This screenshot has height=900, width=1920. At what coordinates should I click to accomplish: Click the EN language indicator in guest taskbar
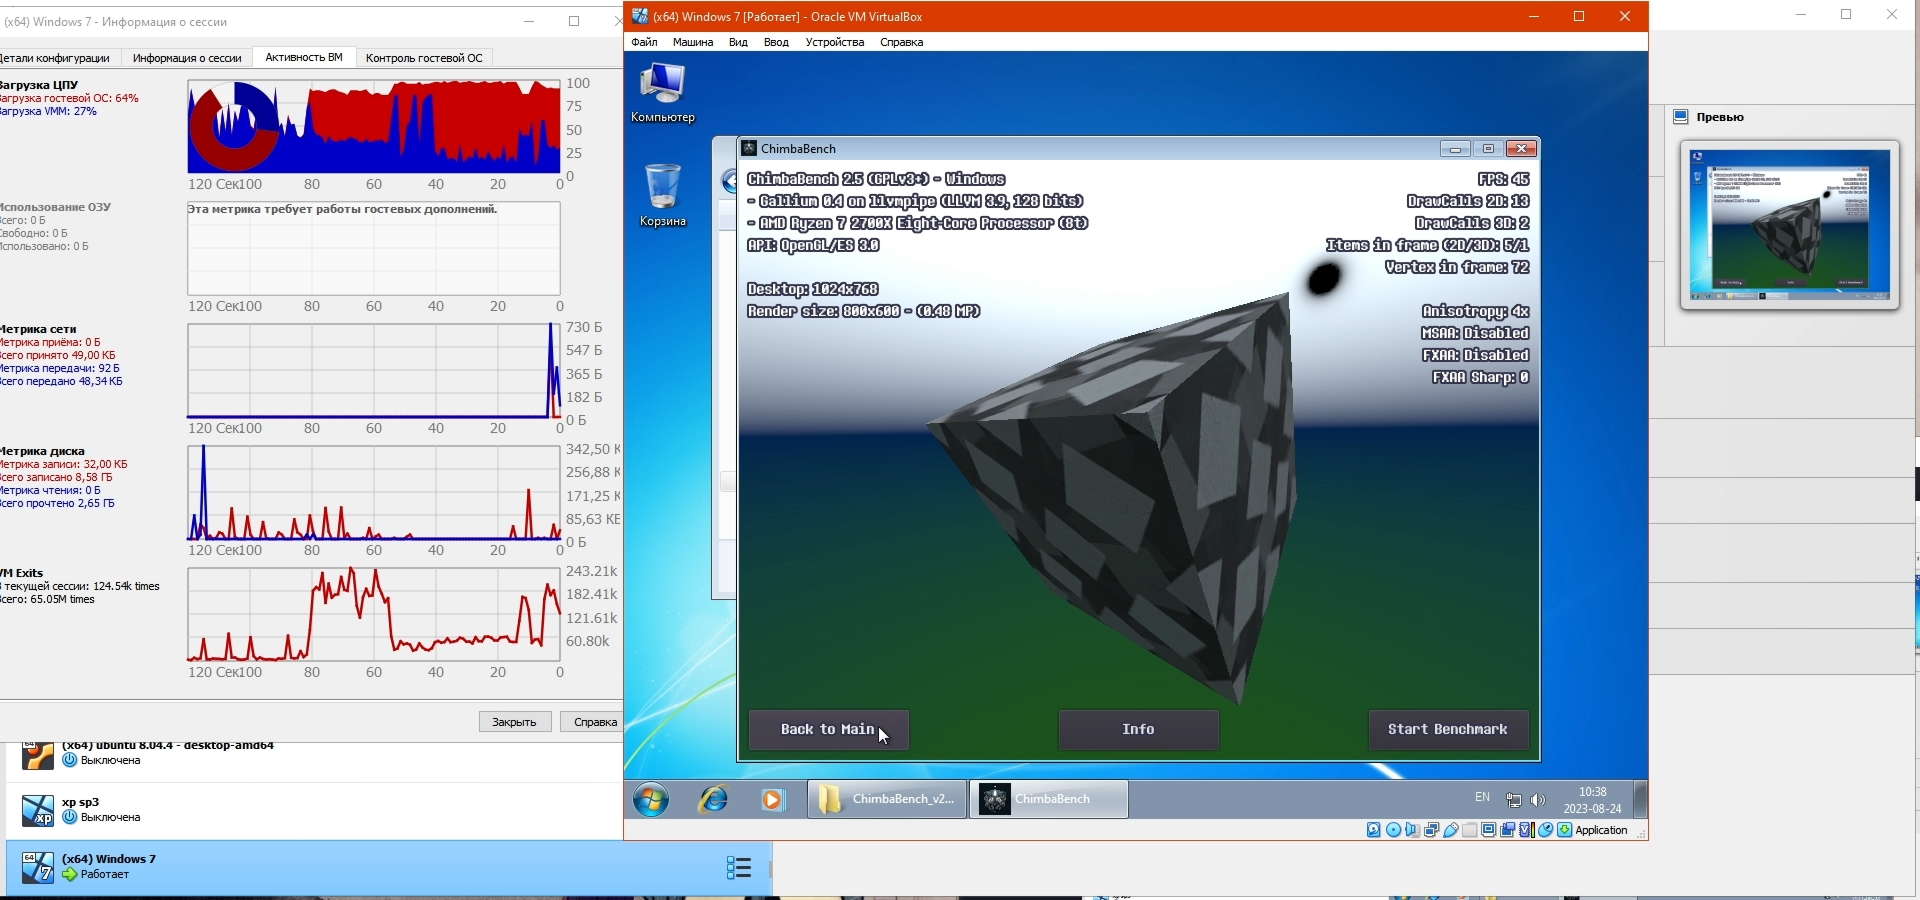coord(1482,797)
